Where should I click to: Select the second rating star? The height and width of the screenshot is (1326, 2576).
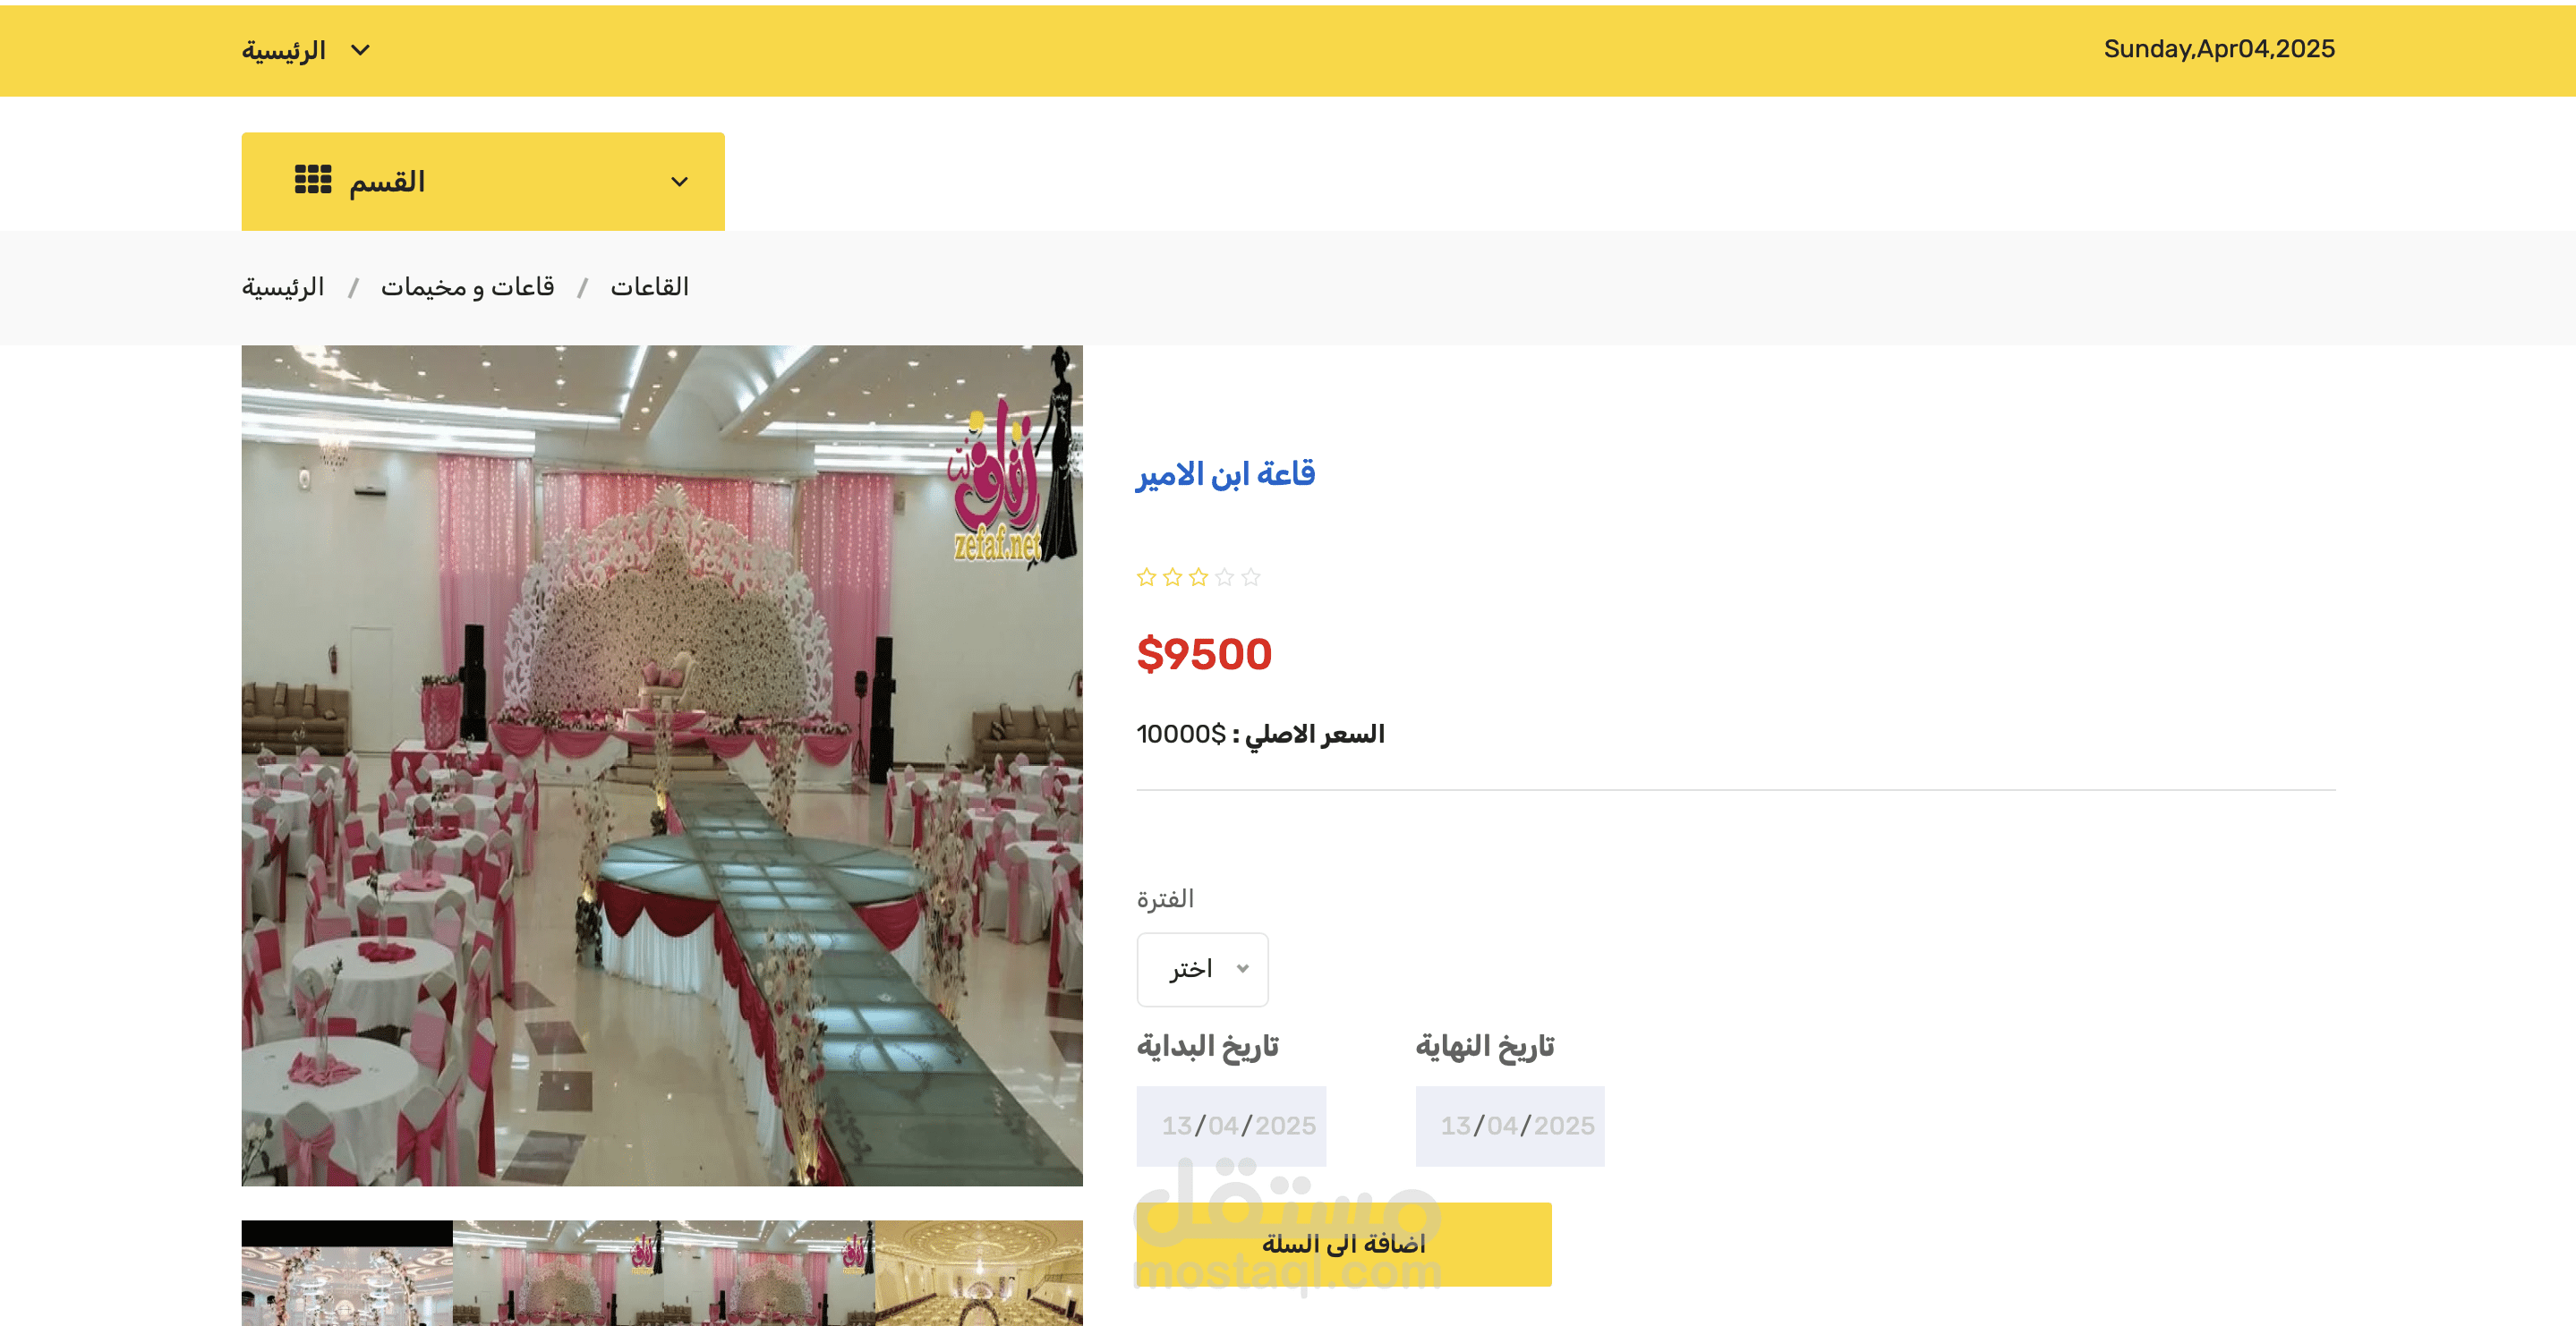1172,577
